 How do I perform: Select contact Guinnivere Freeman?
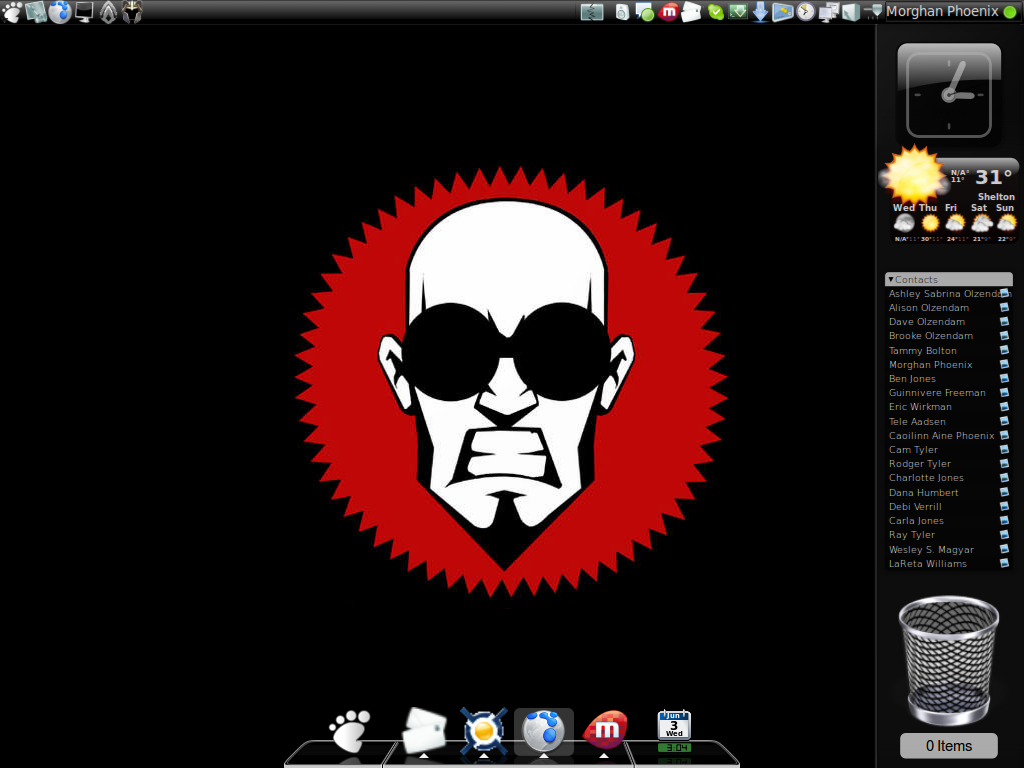tap(937, 393)
